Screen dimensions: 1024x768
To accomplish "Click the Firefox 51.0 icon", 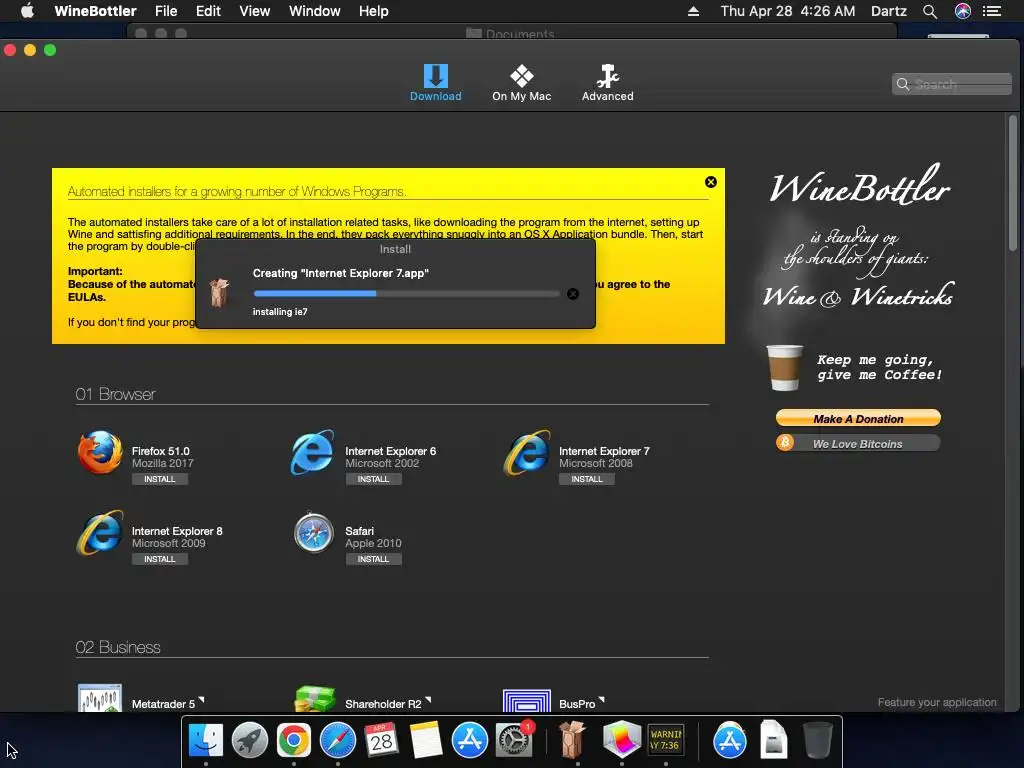I will click(100, 452).
